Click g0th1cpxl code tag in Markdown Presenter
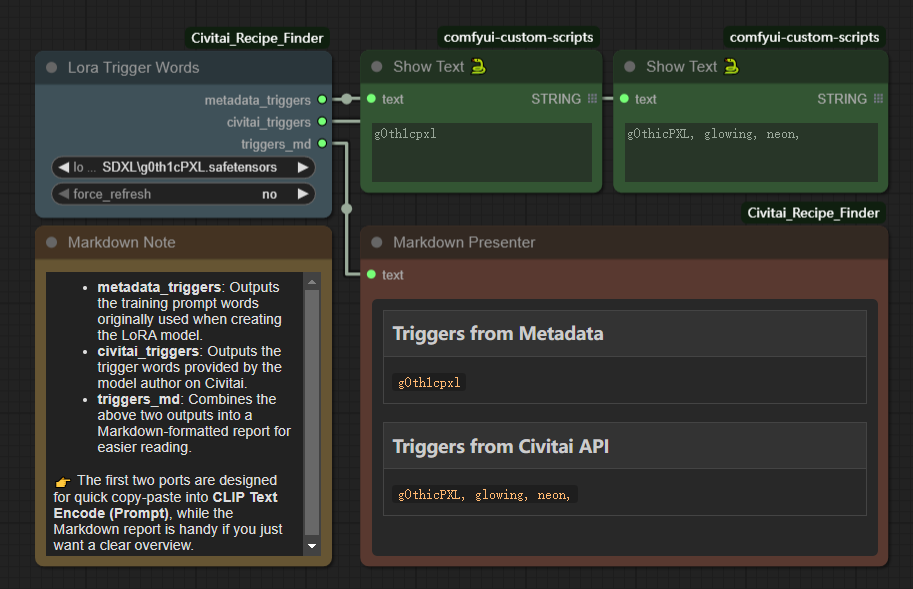913x589 pixels. (429, 382)
